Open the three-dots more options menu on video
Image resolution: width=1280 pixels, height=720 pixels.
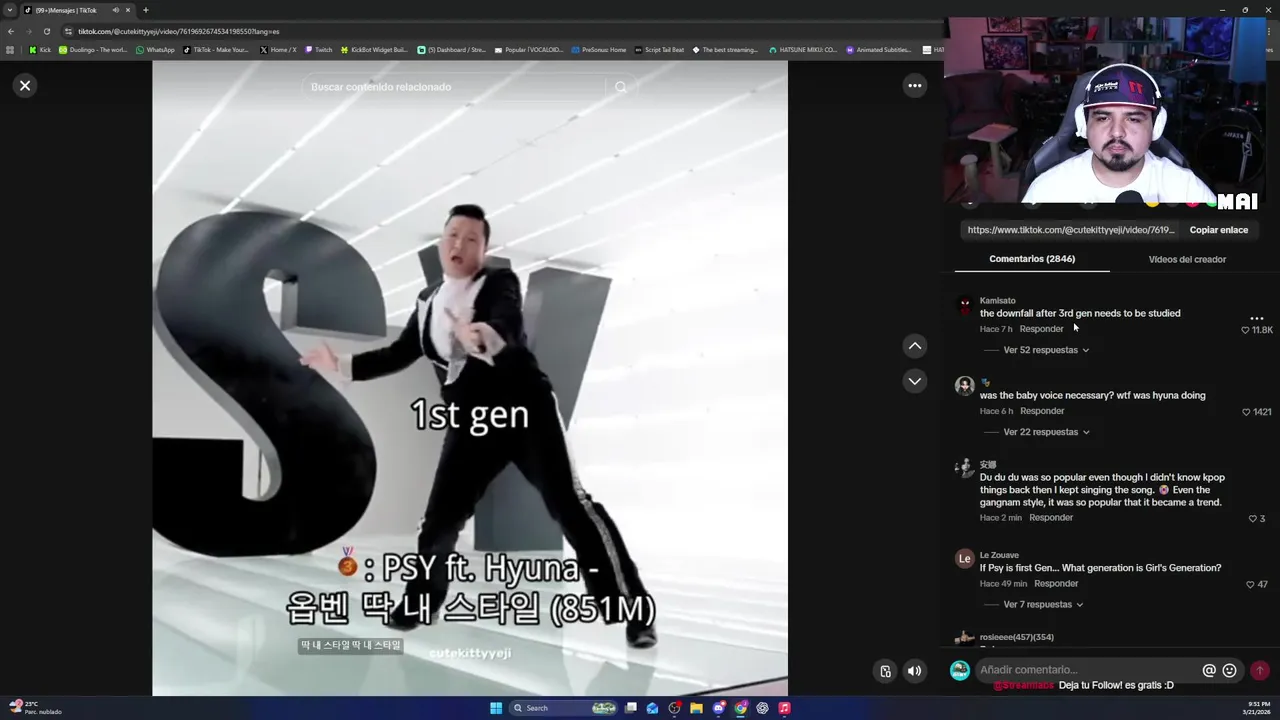pyautogui.click(x=914, y=85)
